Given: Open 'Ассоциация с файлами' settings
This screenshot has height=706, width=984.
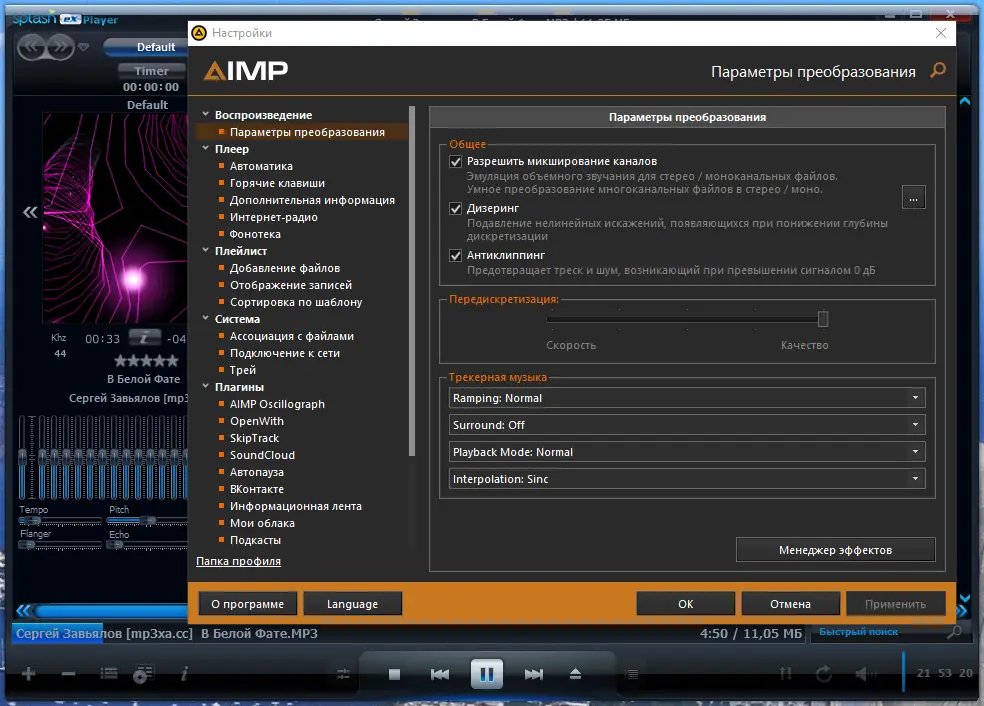Looking at the screenshot, I should pos(292,336).
